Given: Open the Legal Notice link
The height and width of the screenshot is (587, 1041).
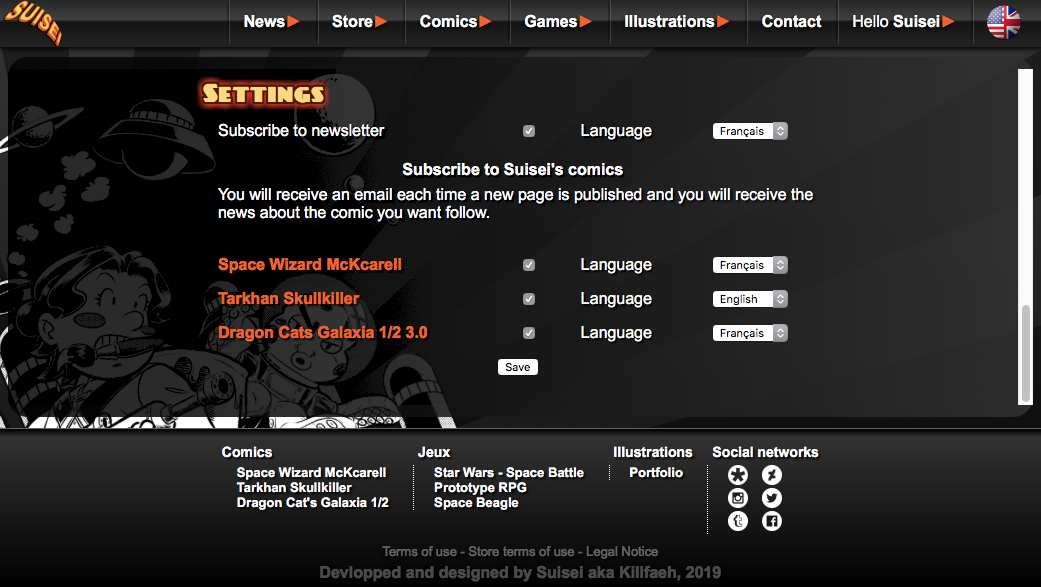Looking at the screenshot, I should pos(622,551).
